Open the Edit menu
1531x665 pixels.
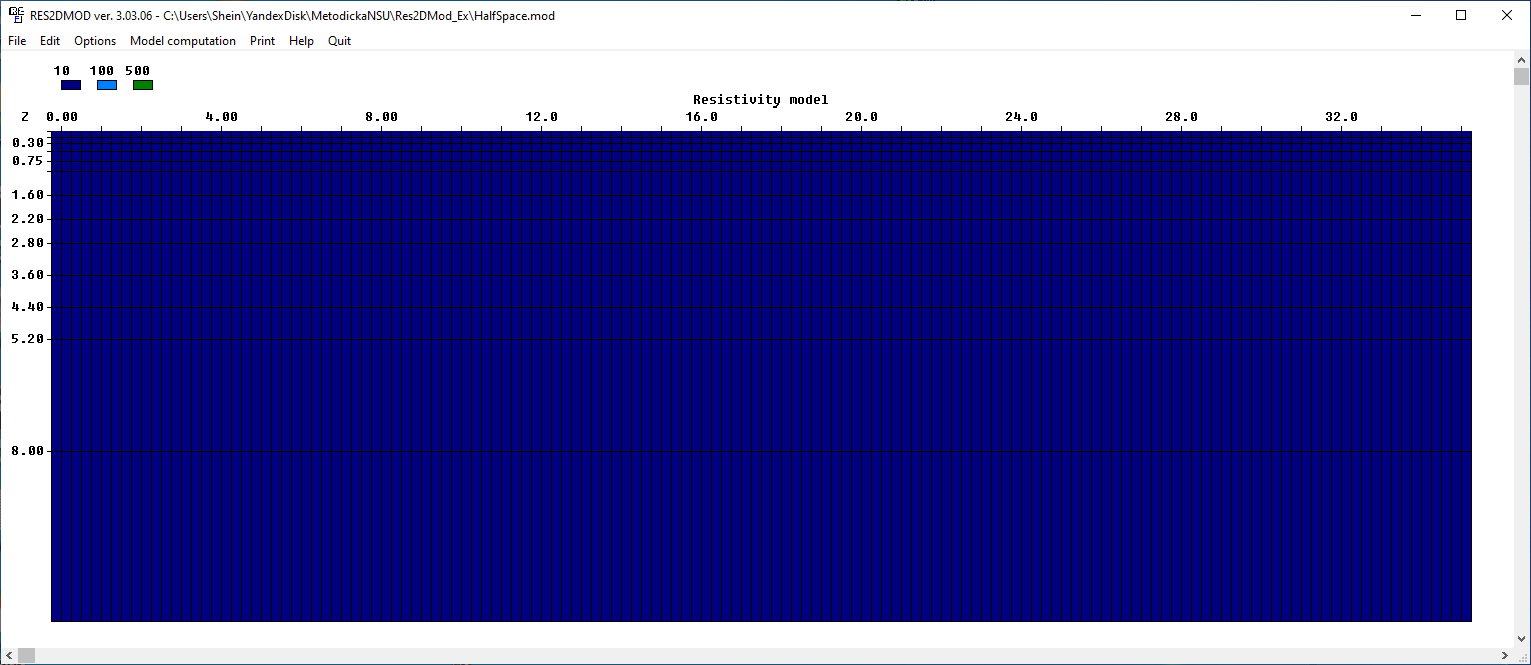50,41
